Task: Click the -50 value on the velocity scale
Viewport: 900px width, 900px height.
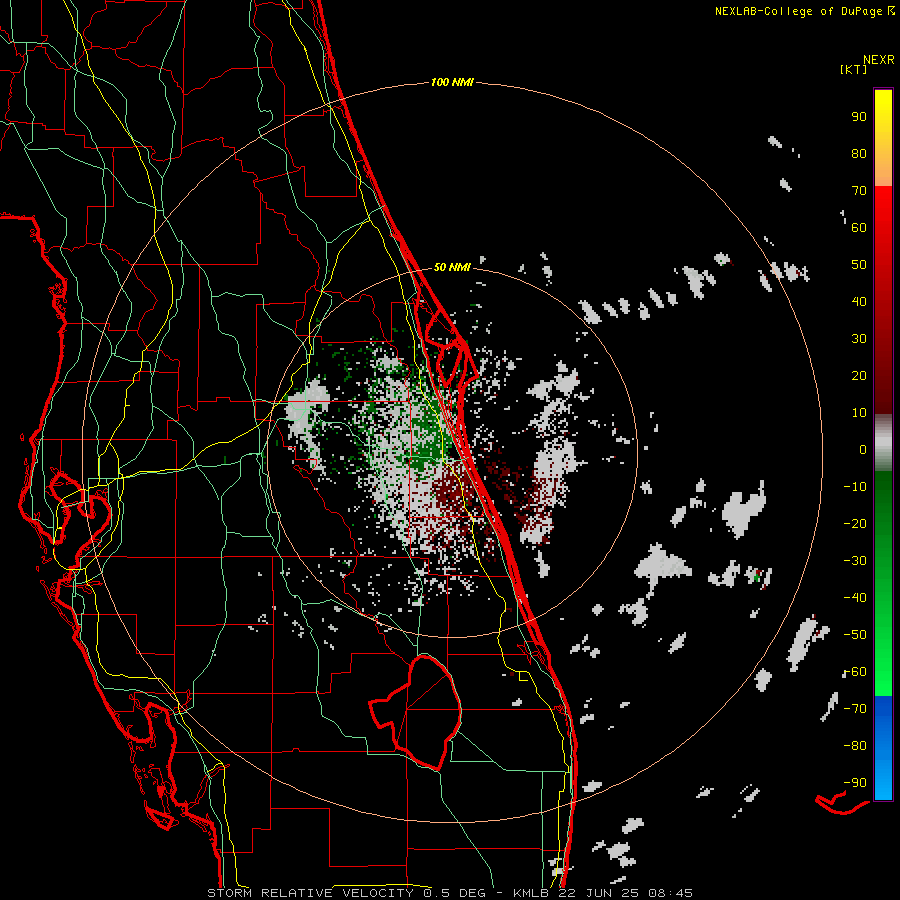Action: 855,635
